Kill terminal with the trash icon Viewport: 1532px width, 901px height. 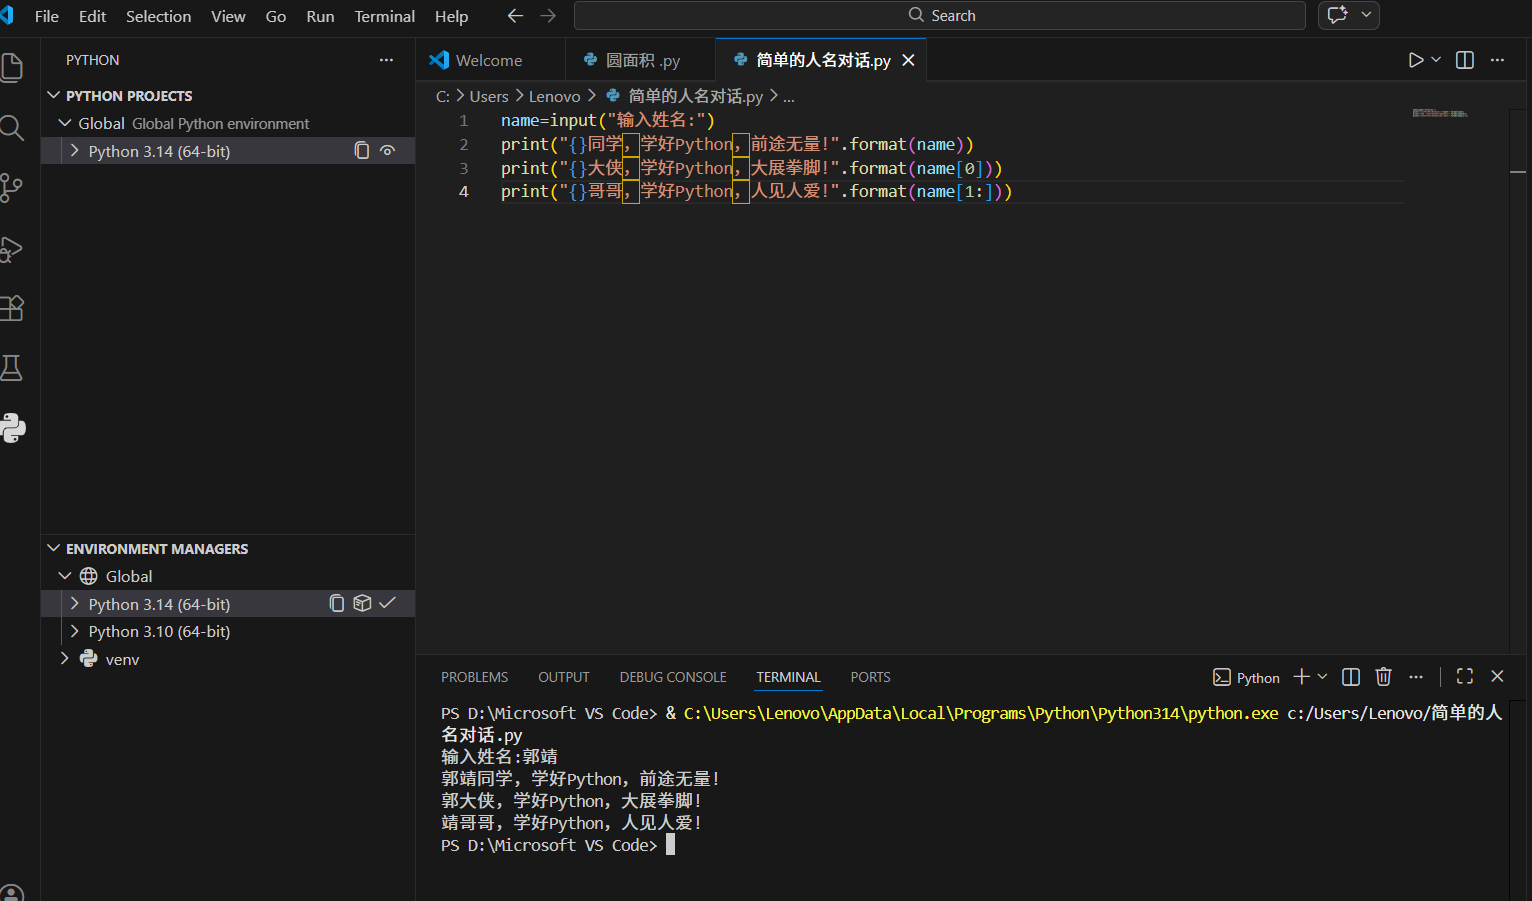pyautogui.click(x=1383, y=677)
